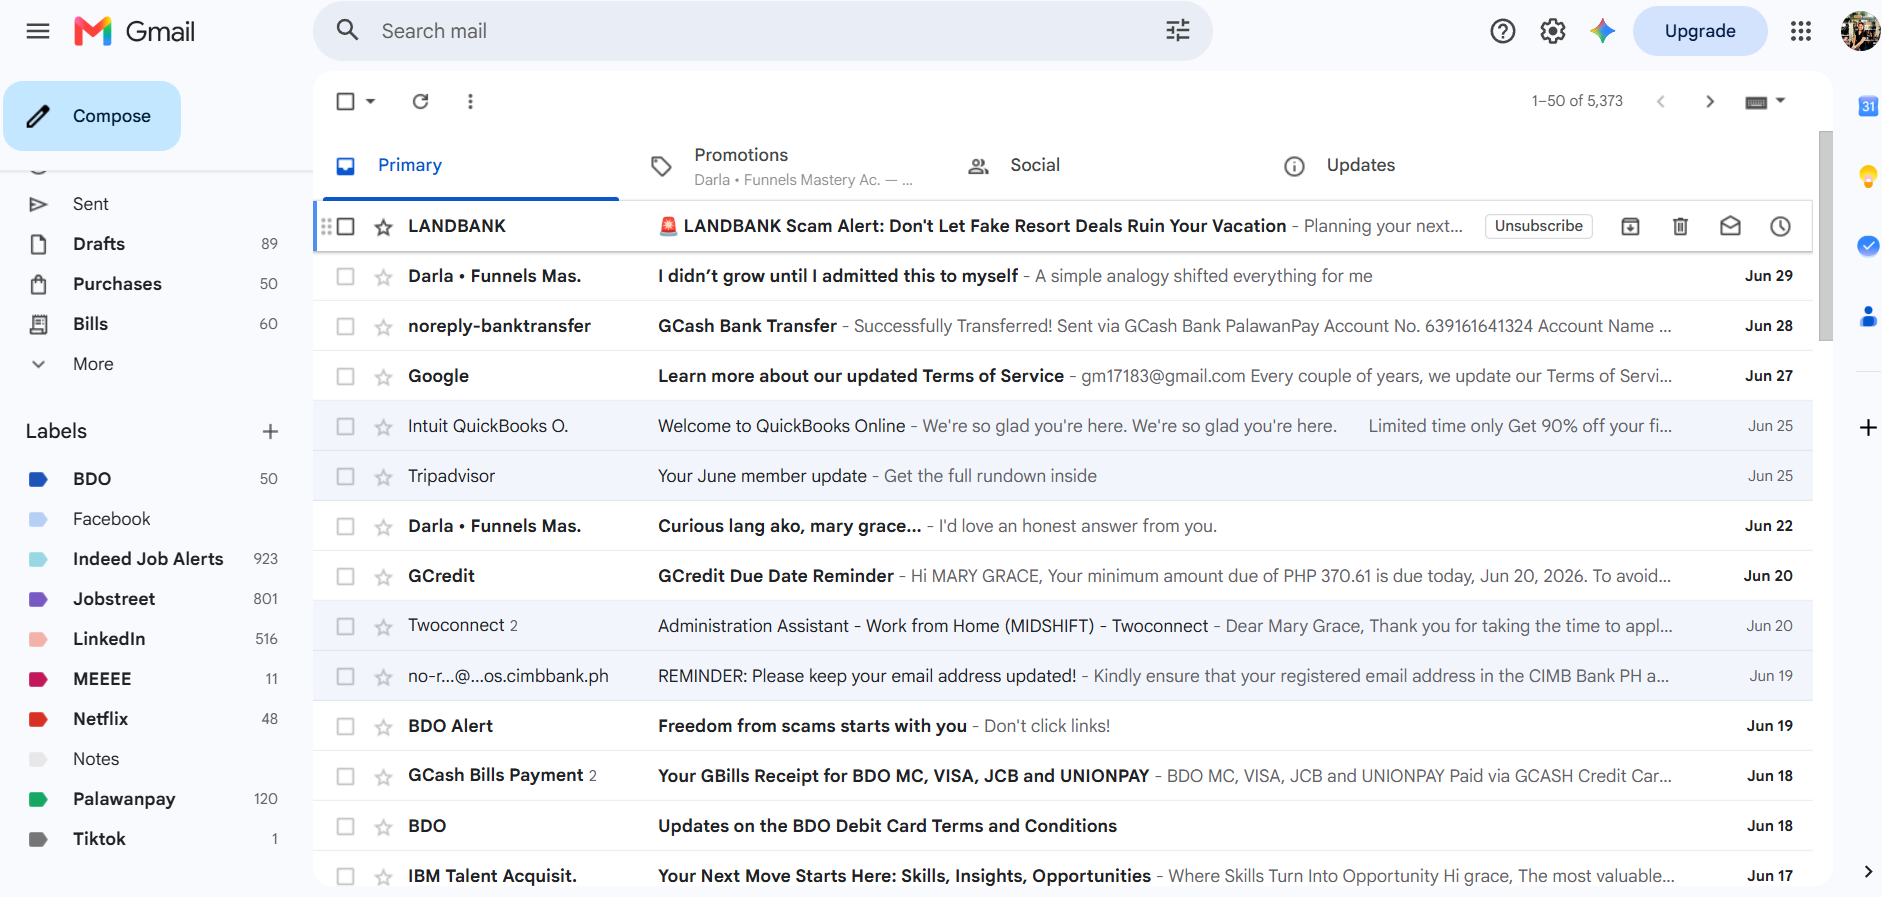The image size is (1882, 897).
Task: Unsubscribe from LANDBANK emails
Action: click(x=1538, y=226)
